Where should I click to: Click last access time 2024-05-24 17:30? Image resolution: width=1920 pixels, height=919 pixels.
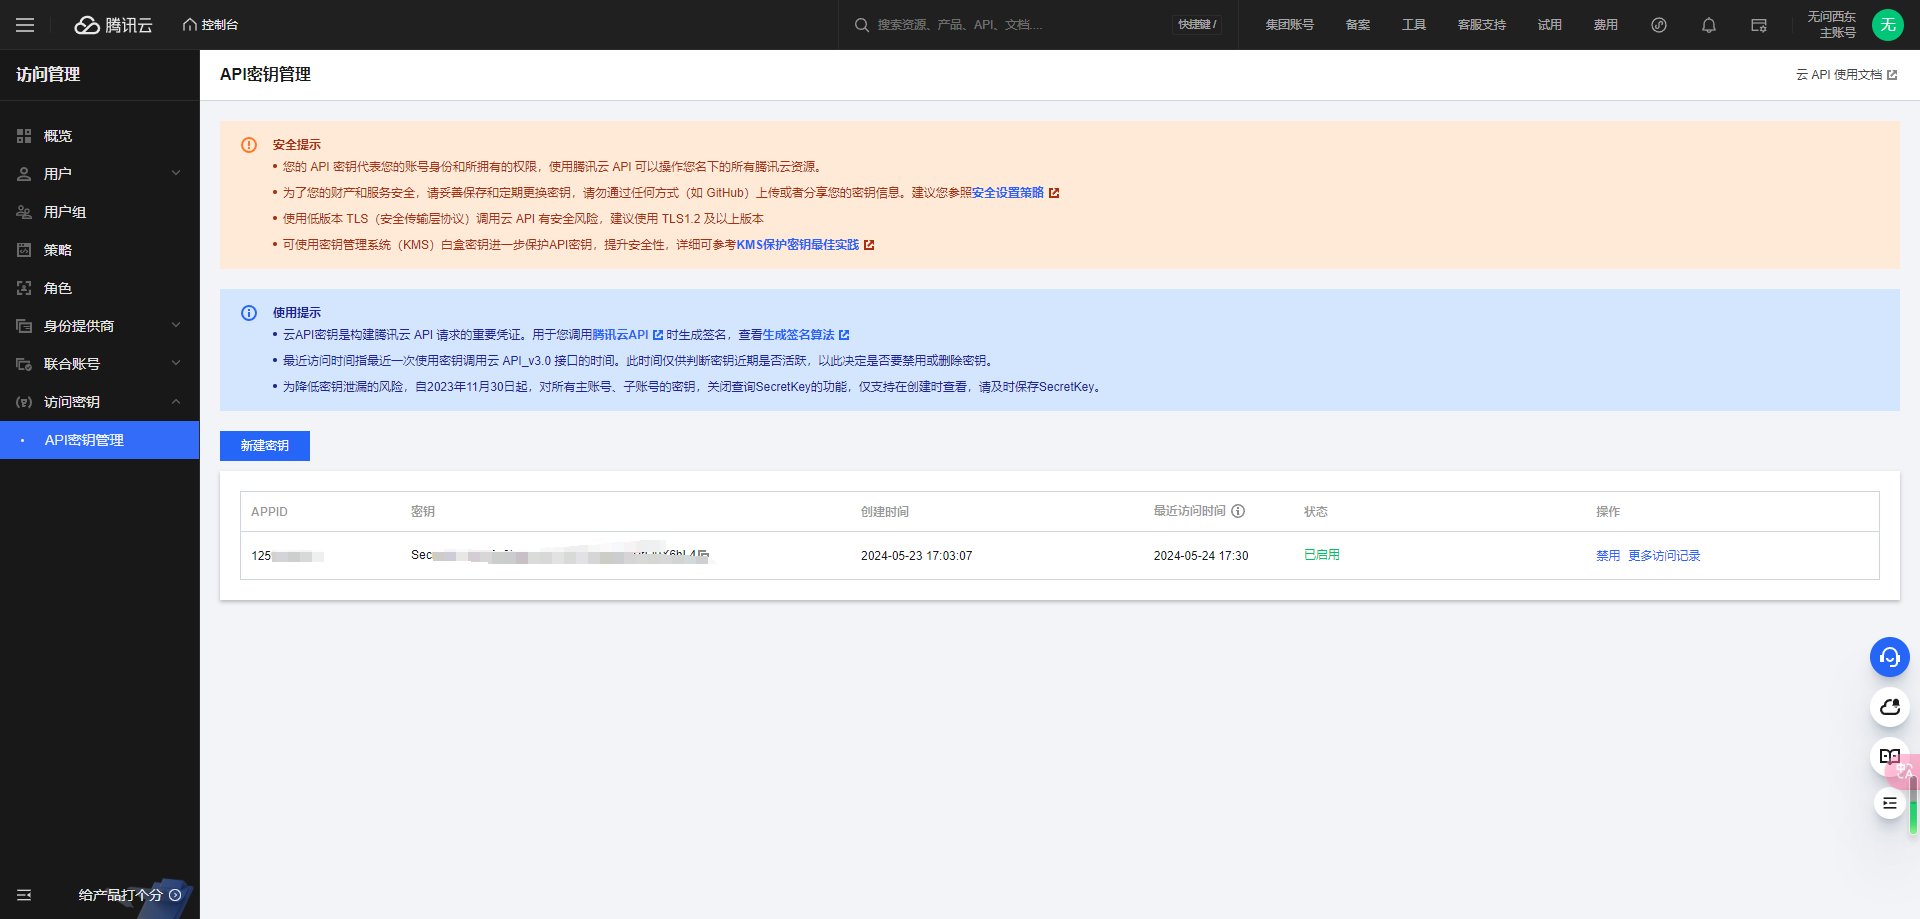(1201, 556)
